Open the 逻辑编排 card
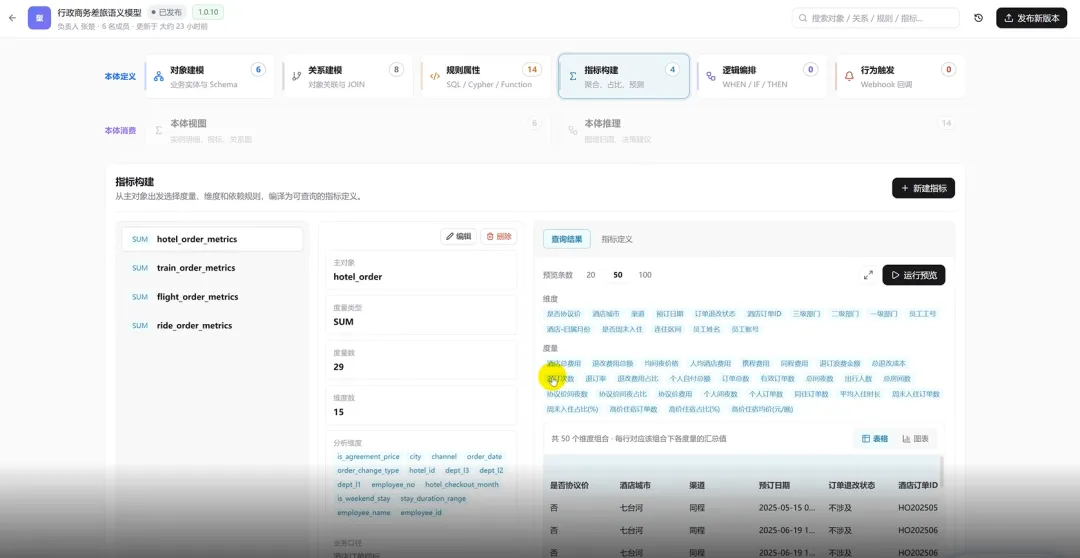This screenshot has height=558, width=1080. (762, 76)
